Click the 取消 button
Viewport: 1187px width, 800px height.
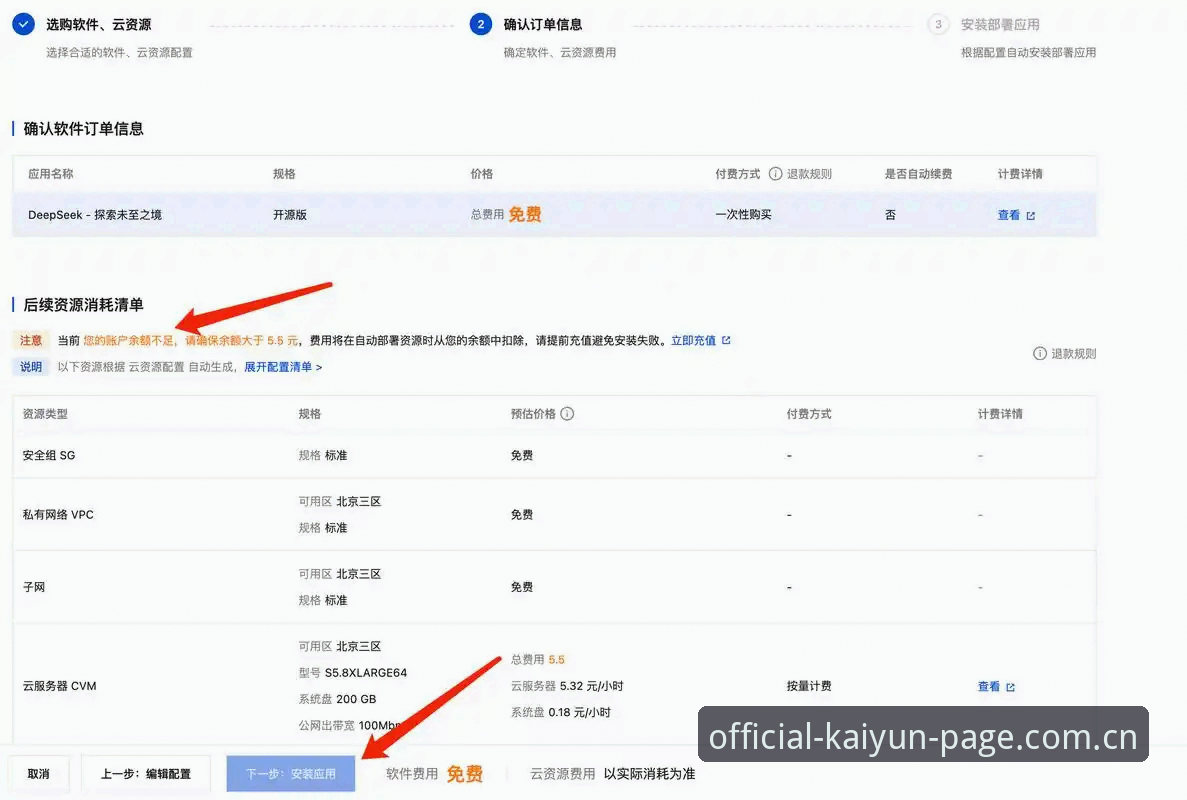click(39, 774)
